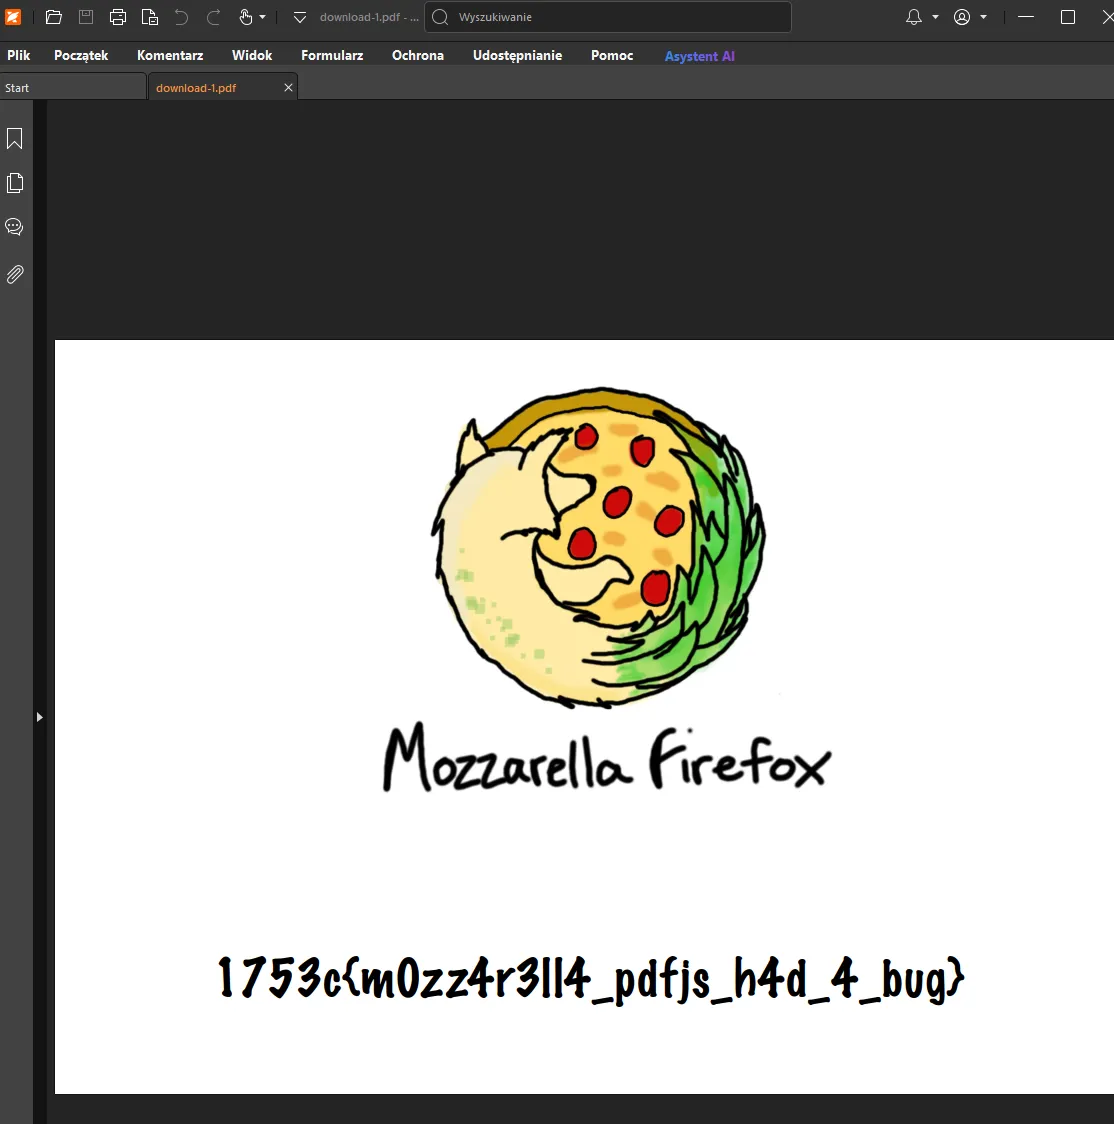Open the Udostępnianie ribbon tab

[518, 55]
